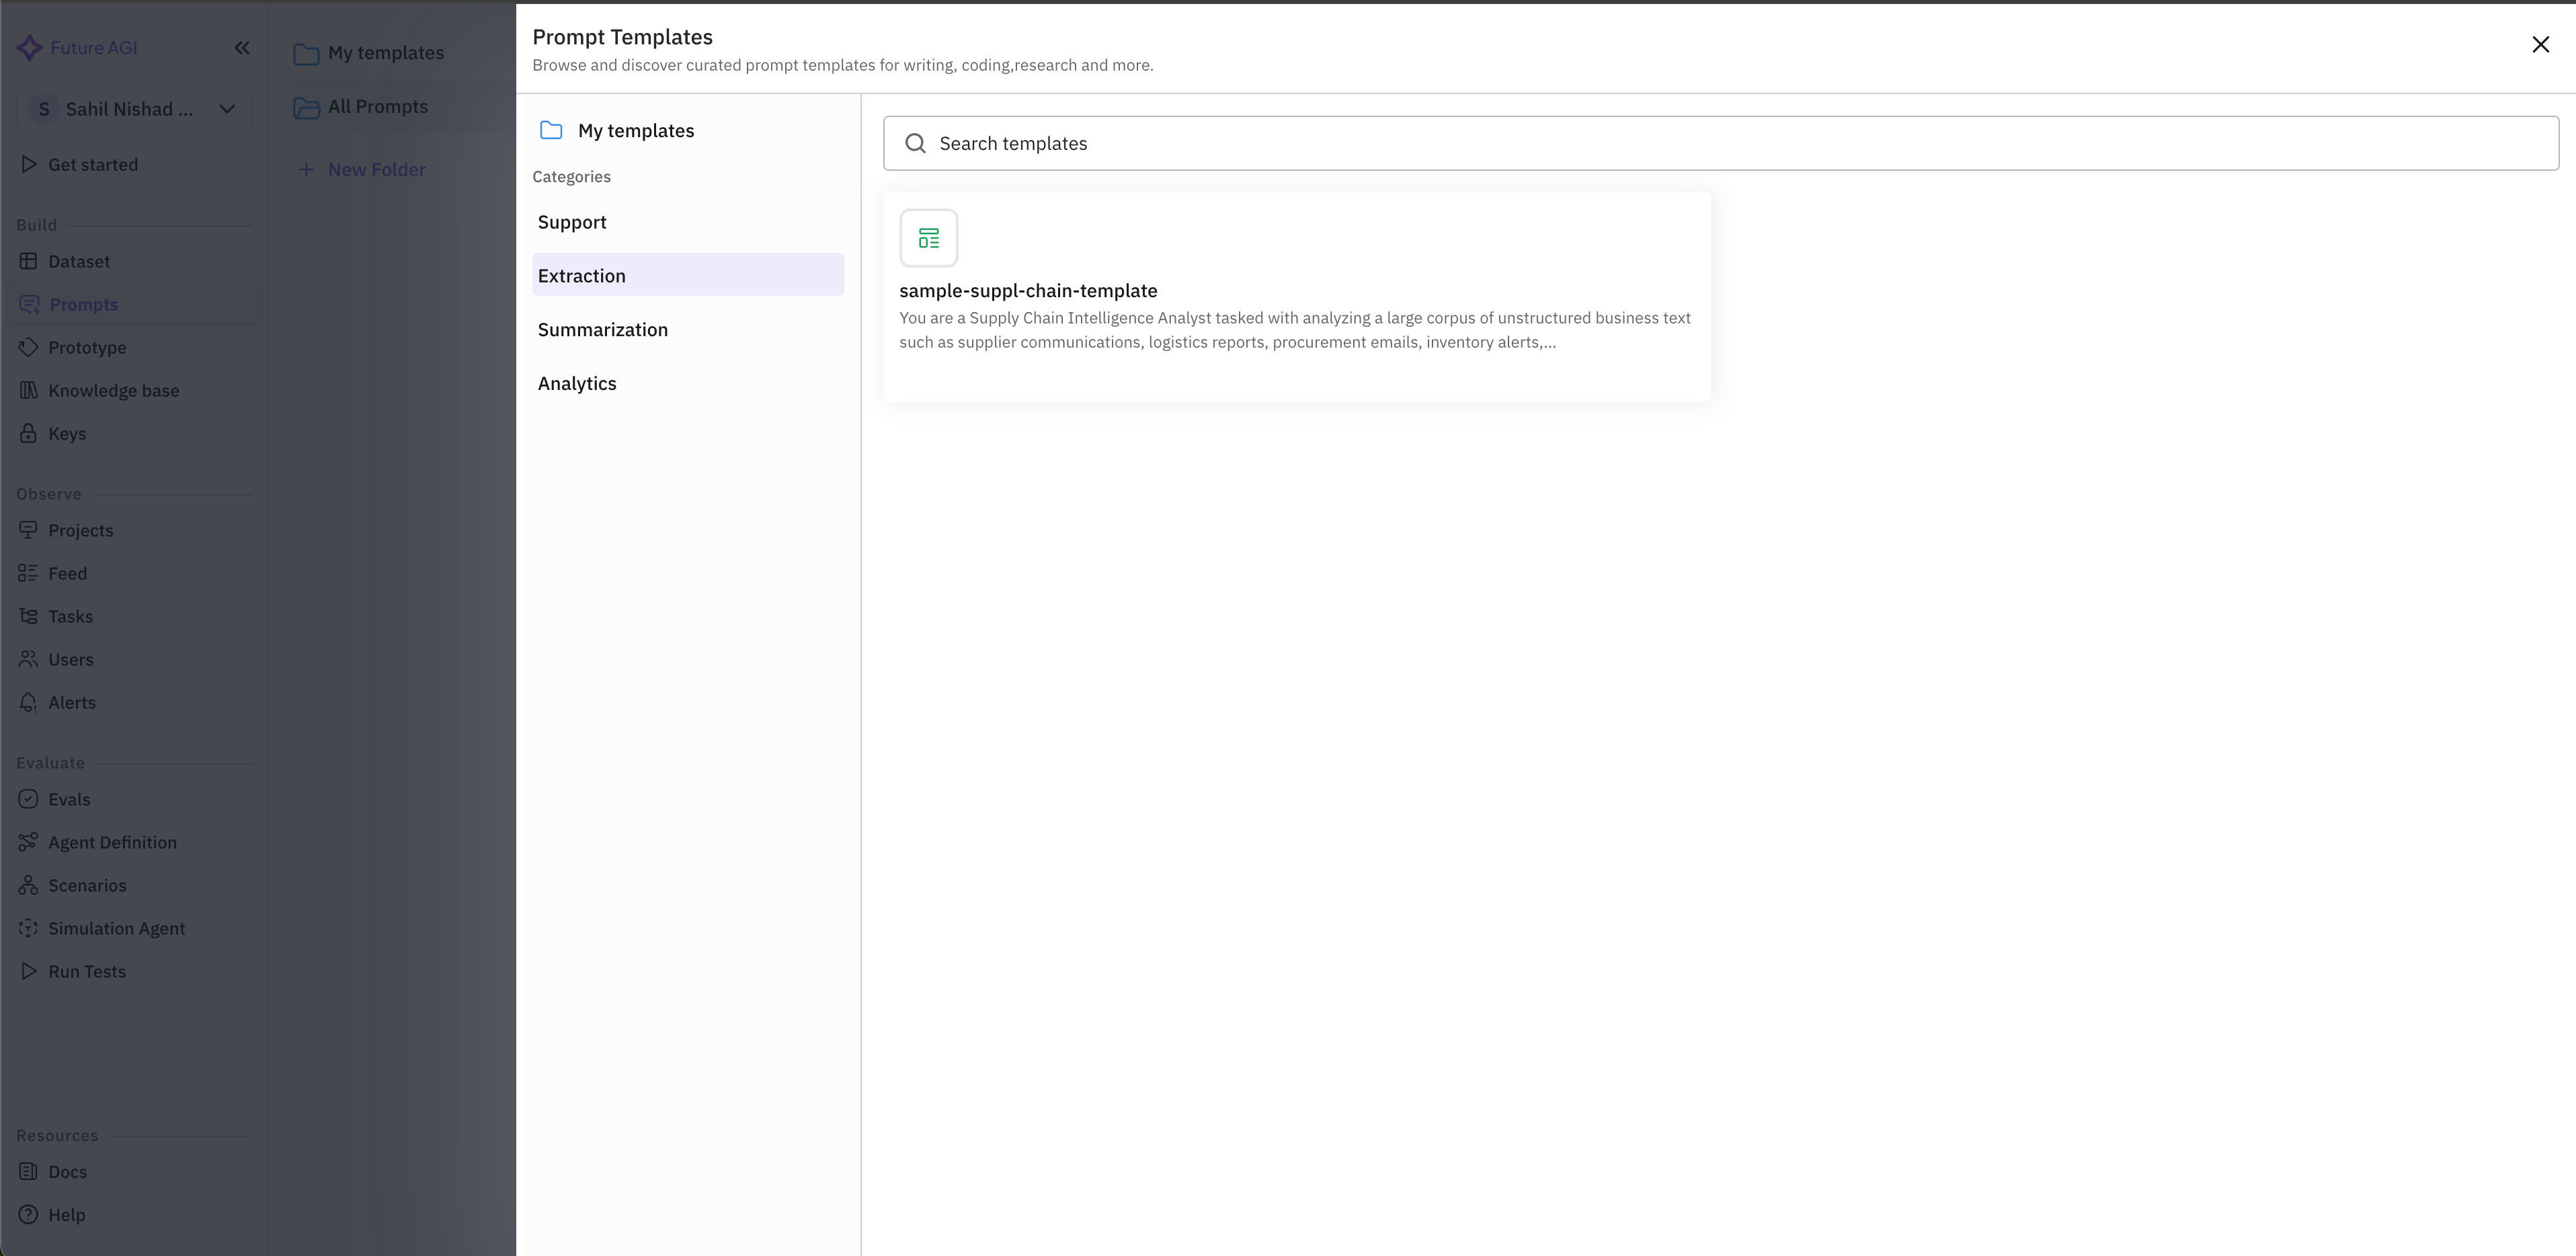This screenshot has width=2576, height=1256.
Task: Select the Prompts sidebar icon
Action: point(28,304)
